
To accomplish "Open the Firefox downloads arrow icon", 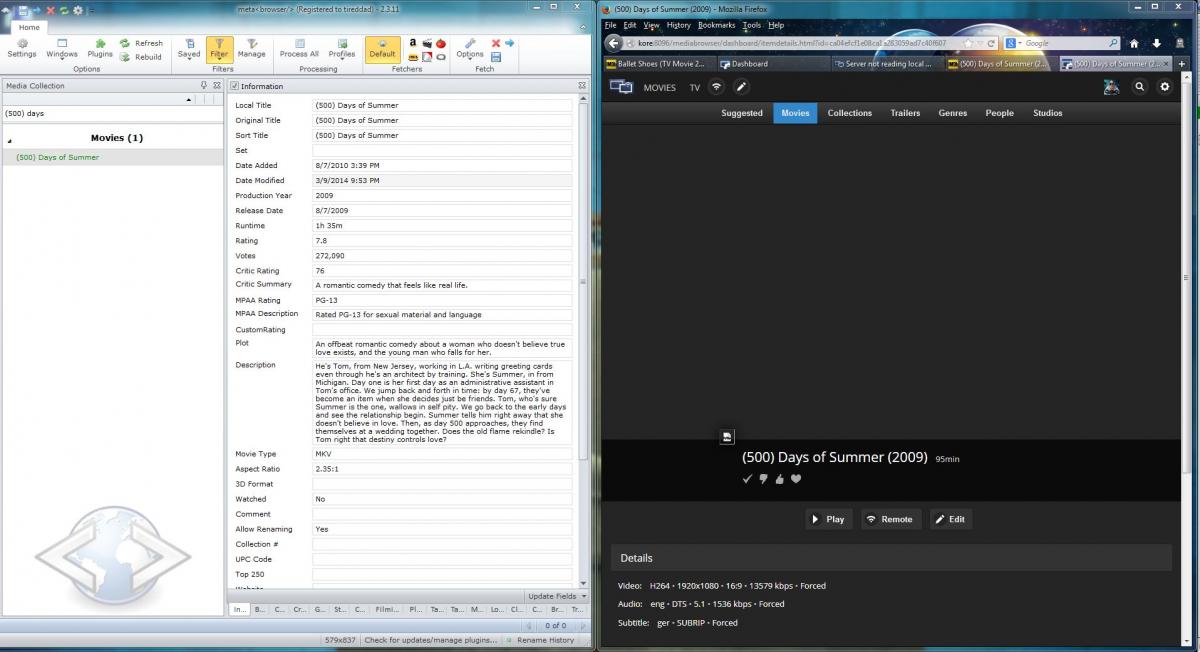I will coord(1157,44).
